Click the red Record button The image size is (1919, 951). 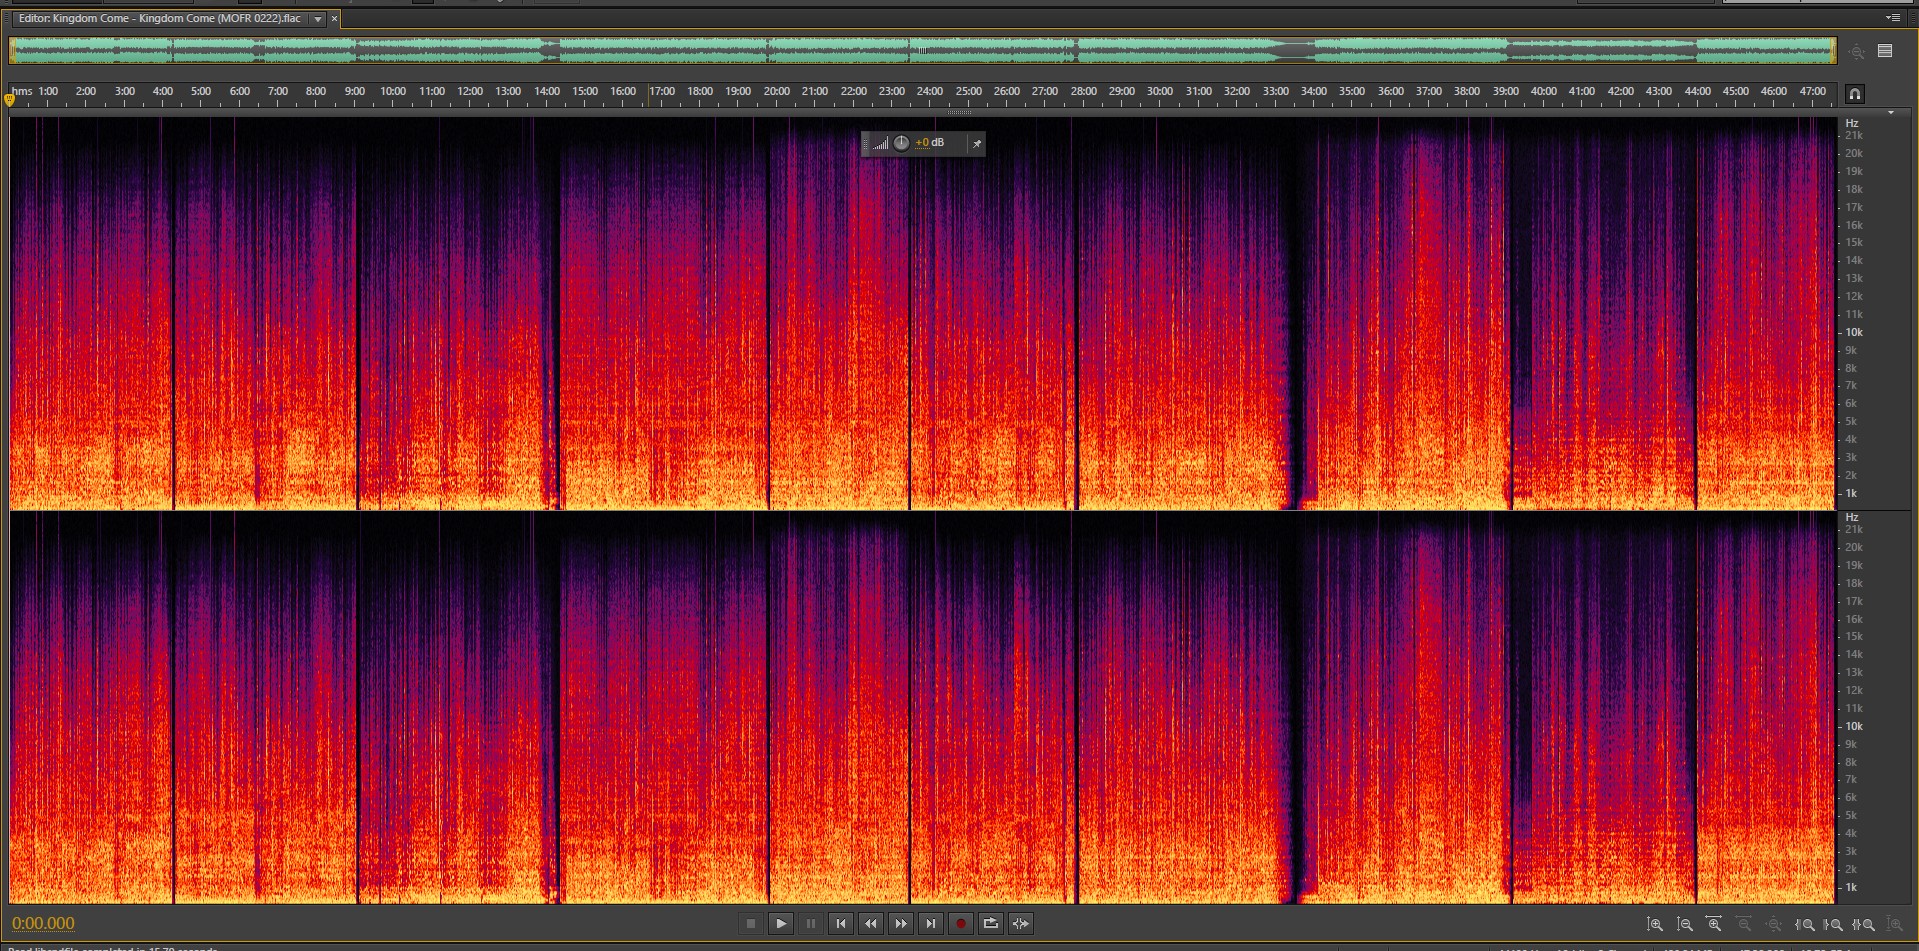(960, 923)
